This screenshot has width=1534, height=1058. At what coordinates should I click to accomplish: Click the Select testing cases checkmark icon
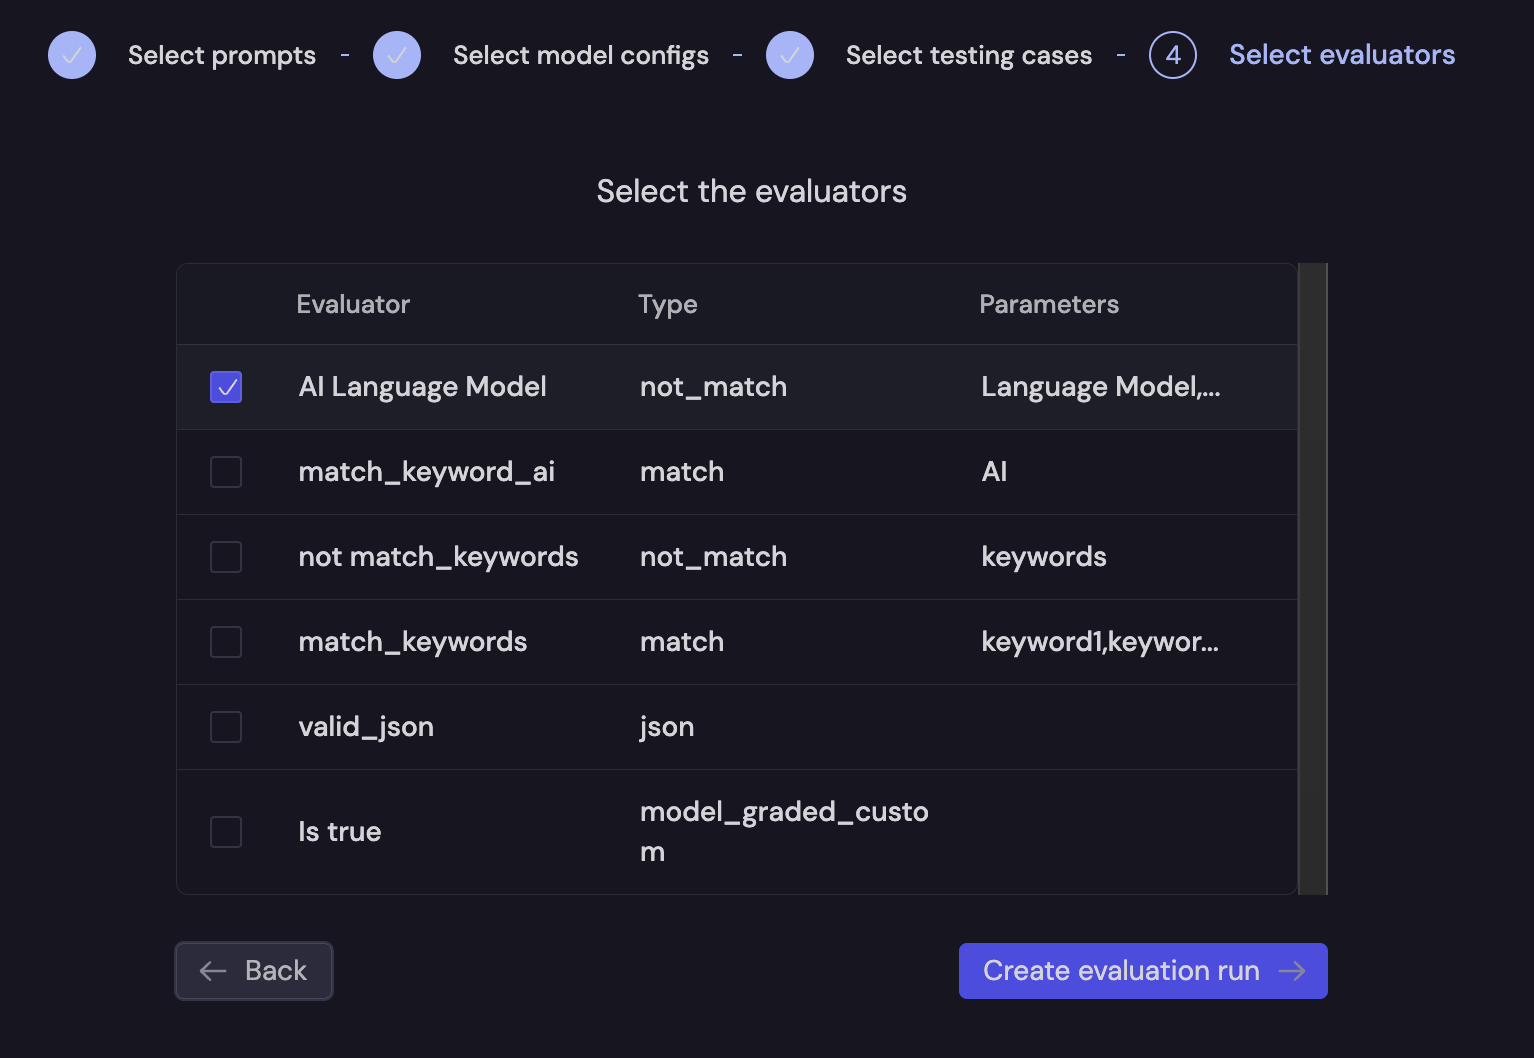pyautogui.click(x=790, y=55)
